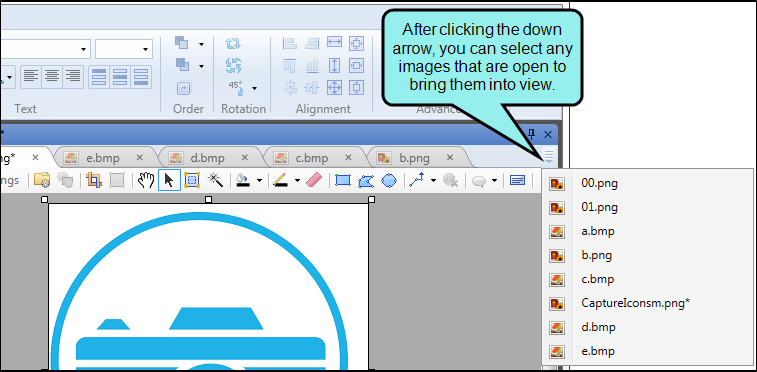Select CaptureIconsm.png* from open images list
This screenshot has width=757, height=372.
(636, 303)
